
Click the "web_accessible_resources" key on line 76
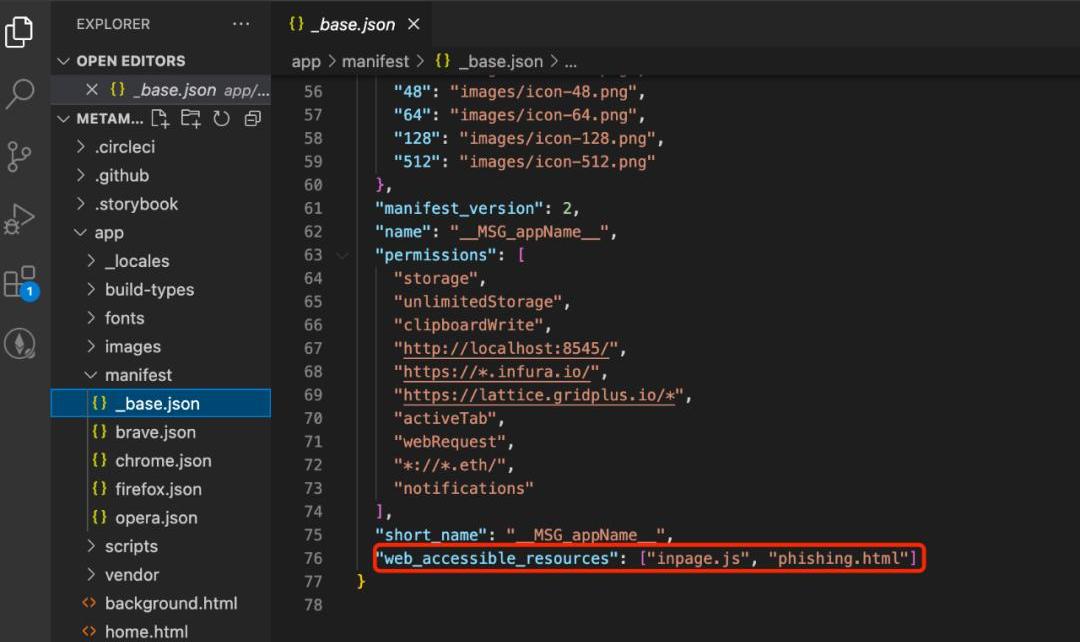(496, 559)
